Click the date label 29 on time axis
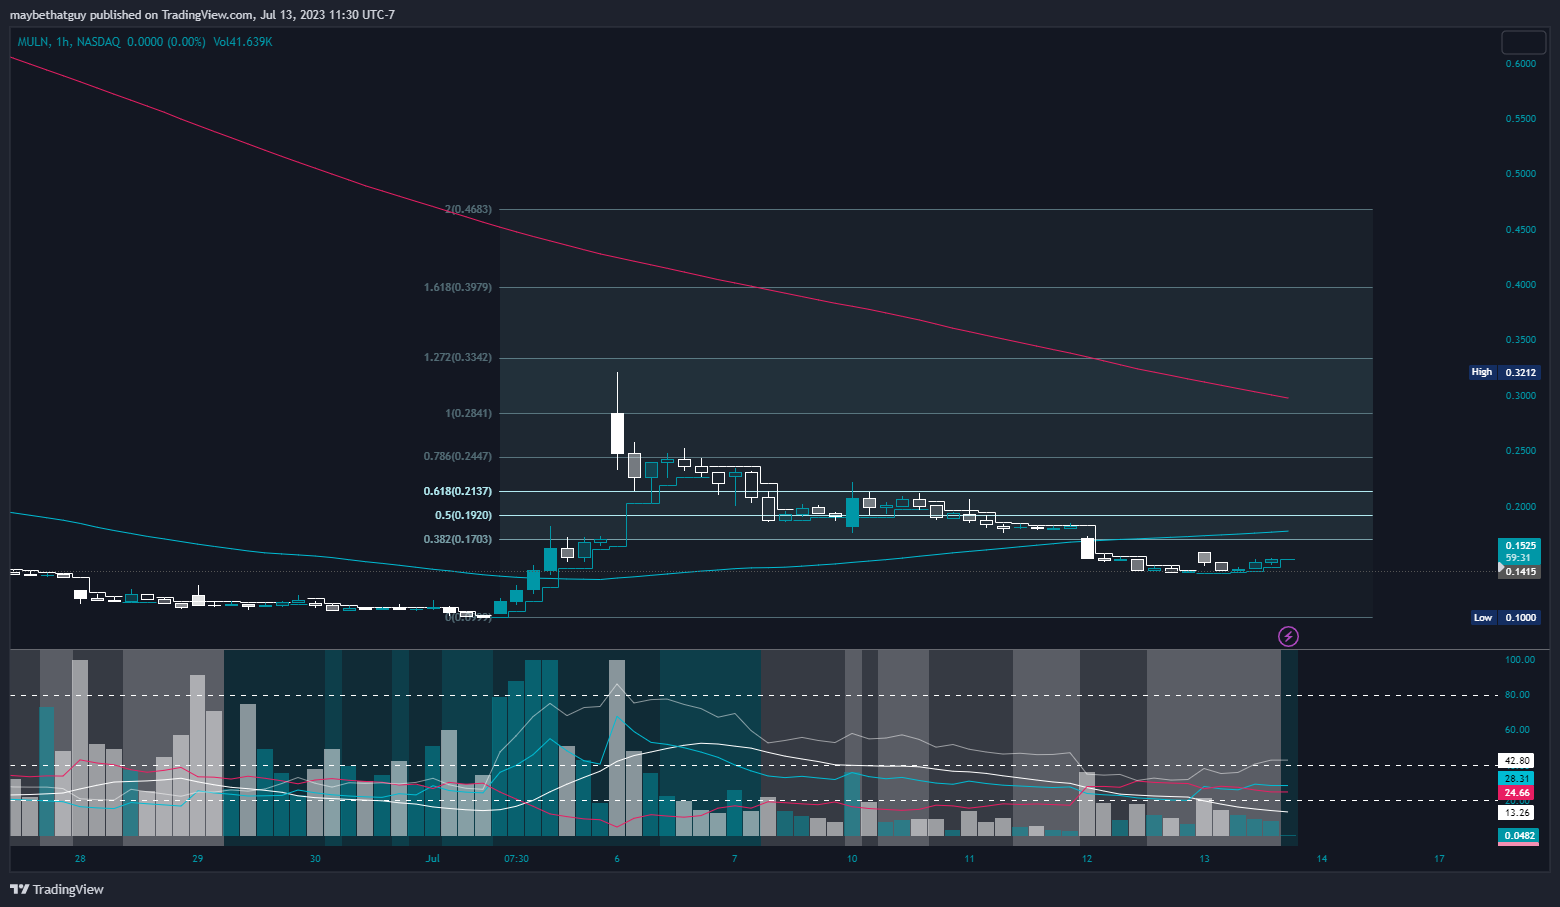This screenshot has height=907, width=1560. (198, 858)
